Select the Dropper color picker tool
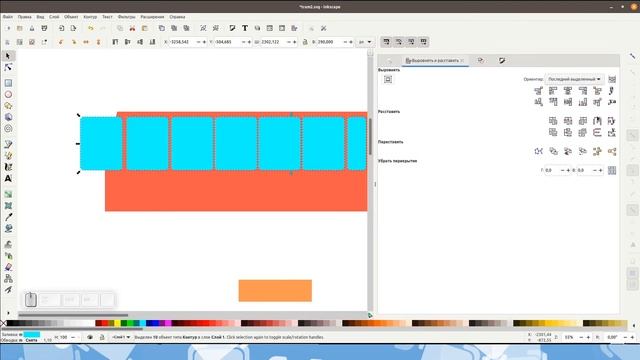Viewport: 640px width, 360px height. (x=8, y=217)
